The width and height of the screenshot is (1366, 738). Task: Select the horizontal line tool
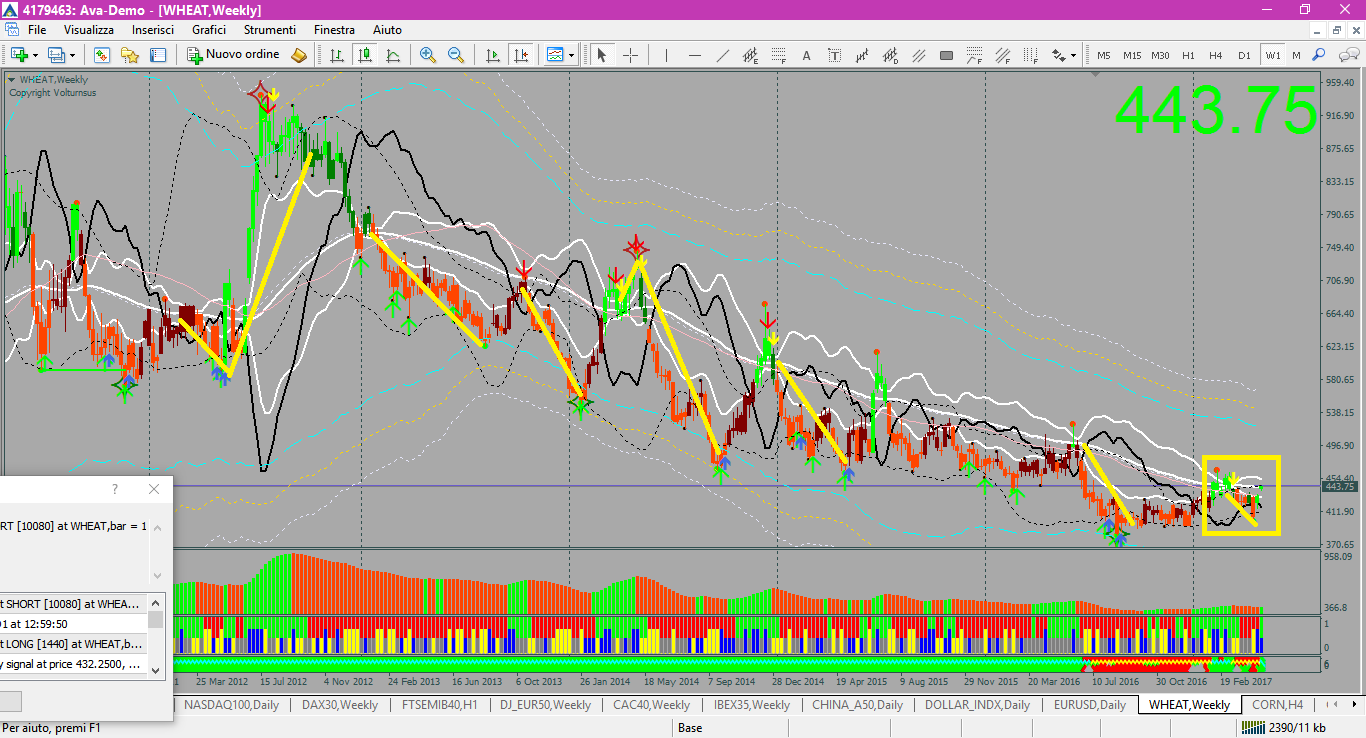[694, 55]
